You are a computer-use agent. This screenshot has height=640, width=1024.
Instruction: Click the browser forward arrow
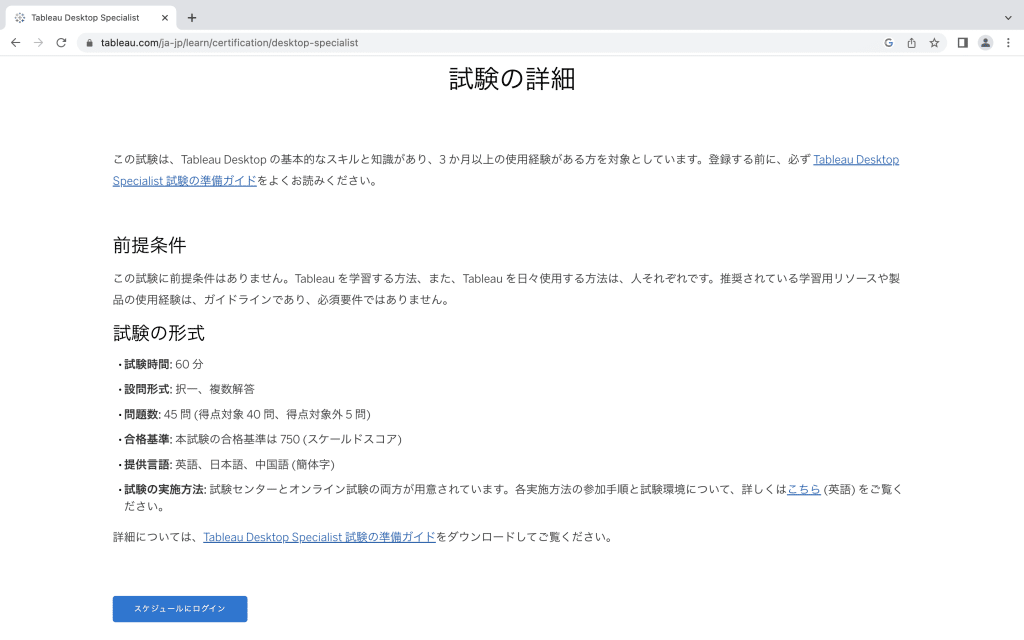click(39, 42)
